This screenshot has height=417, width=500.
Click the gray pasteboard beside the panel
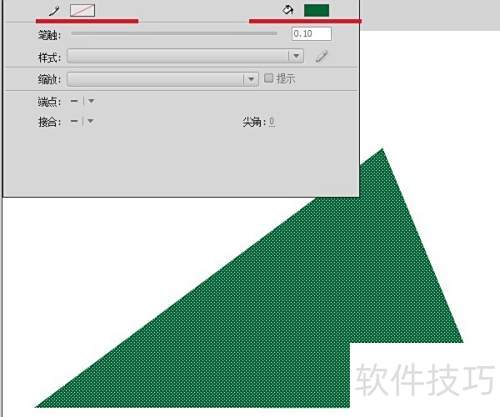(430, 15)
